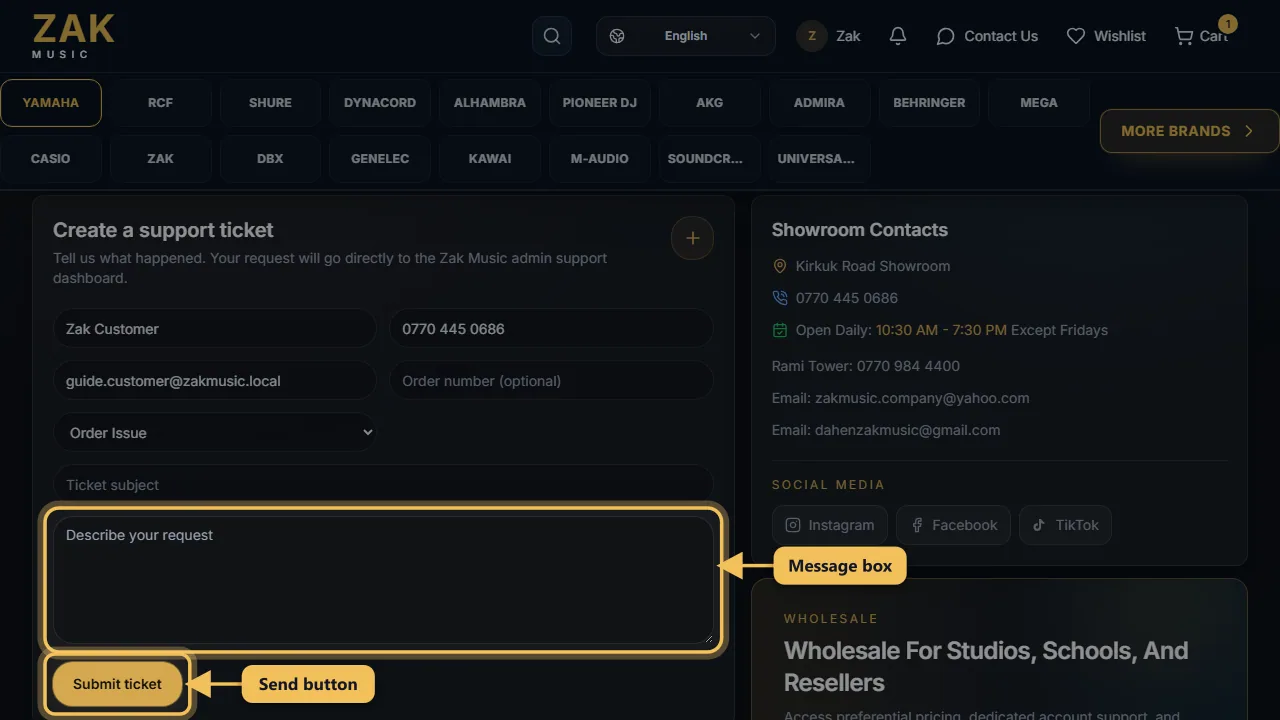
Task: Click the Kirkuk Road Showroom address text
Action: [x=873, y=266]
